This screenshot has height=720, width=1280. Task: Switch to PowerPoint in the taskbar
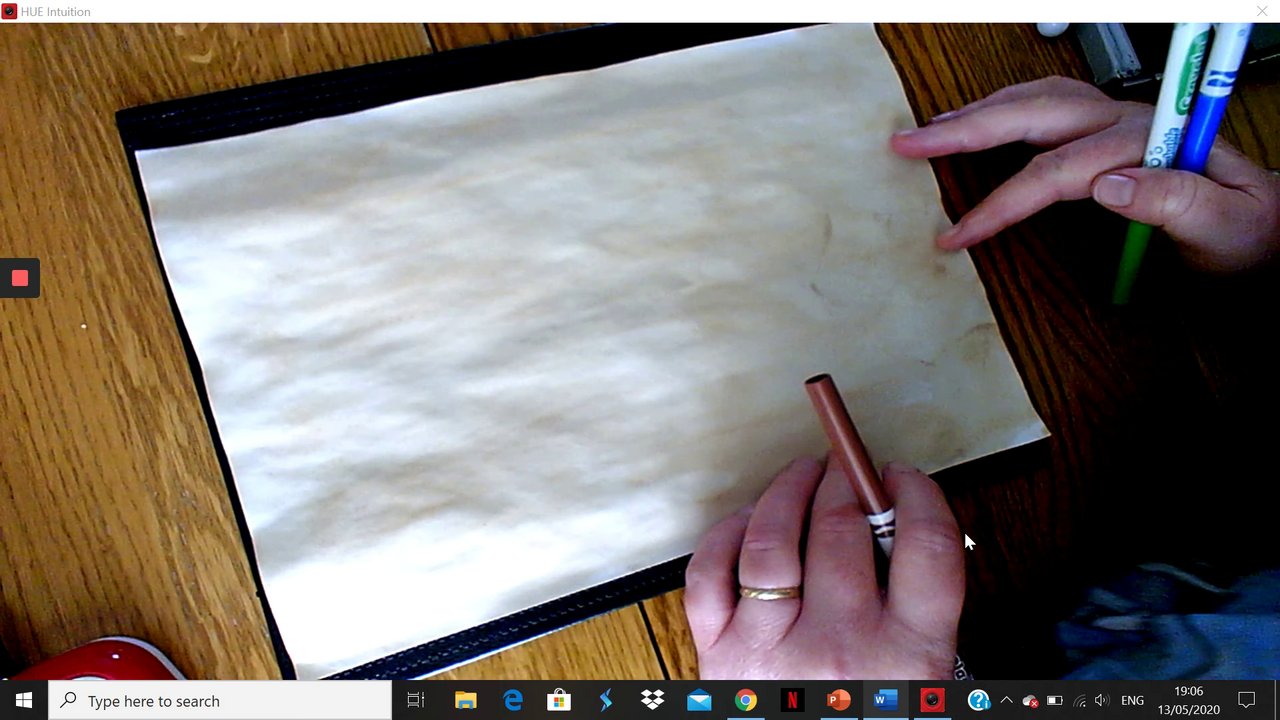click(839, 700)
